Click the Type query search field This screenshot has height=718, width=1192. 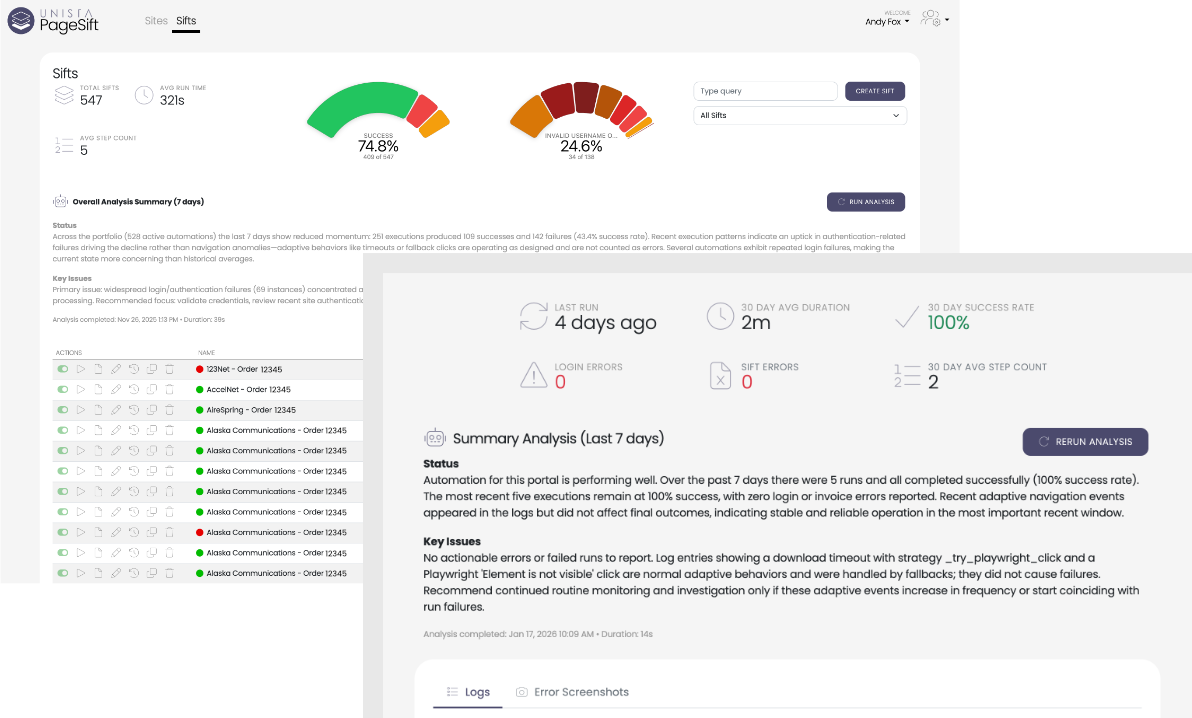[x=765, y=91]
